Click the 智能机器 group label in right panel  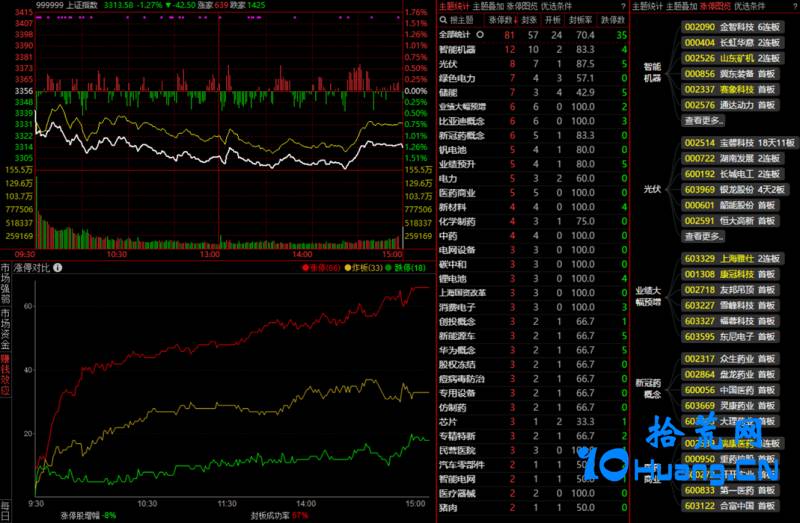point(652,72)
